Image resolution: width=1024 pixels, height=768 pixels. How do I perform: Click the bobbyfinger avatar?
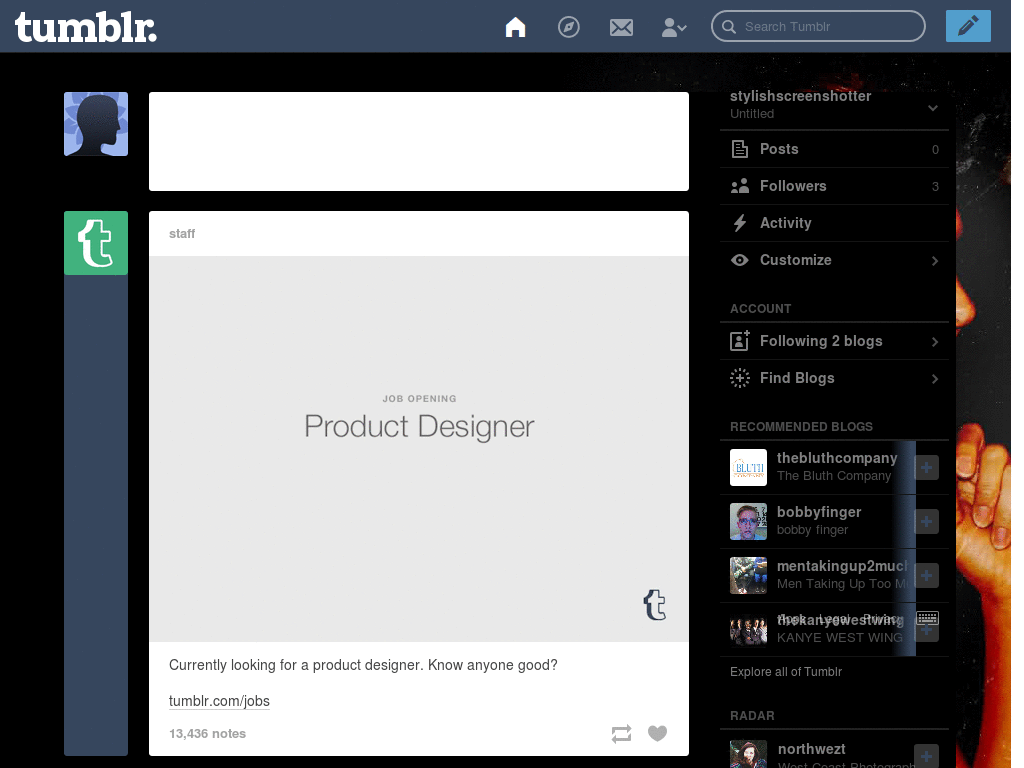tap(748, 521)
